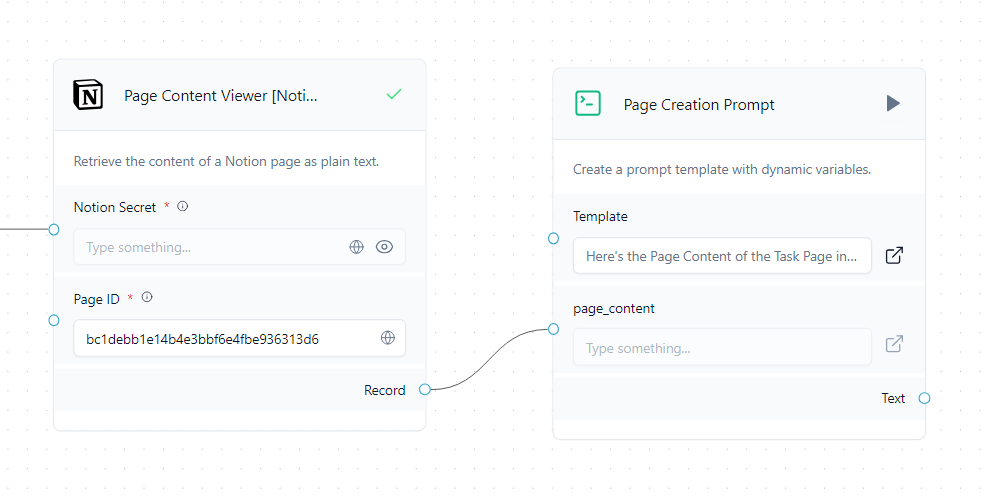Click the Template text field
984x504 pixels.
click(720, 256)
